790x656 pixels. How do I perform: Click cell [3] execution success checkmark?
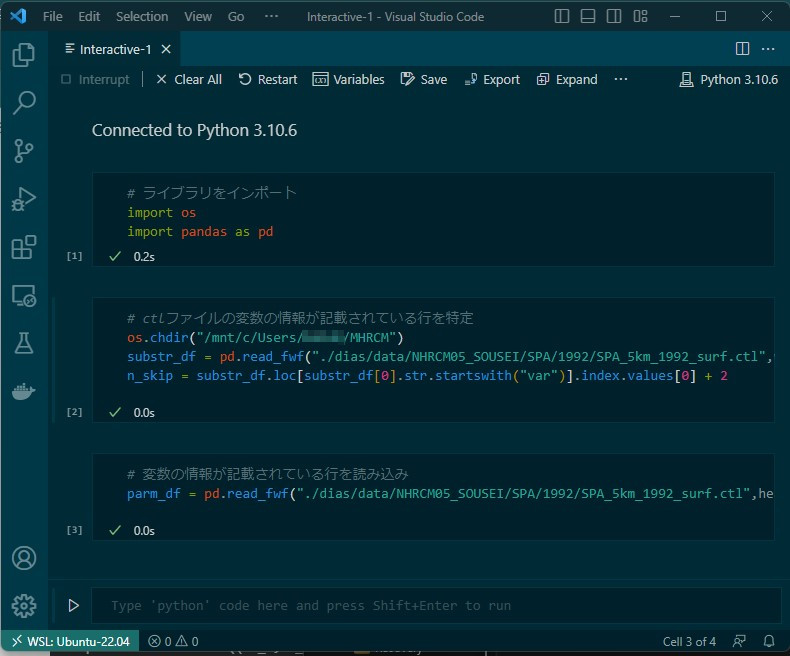(115, 531)
